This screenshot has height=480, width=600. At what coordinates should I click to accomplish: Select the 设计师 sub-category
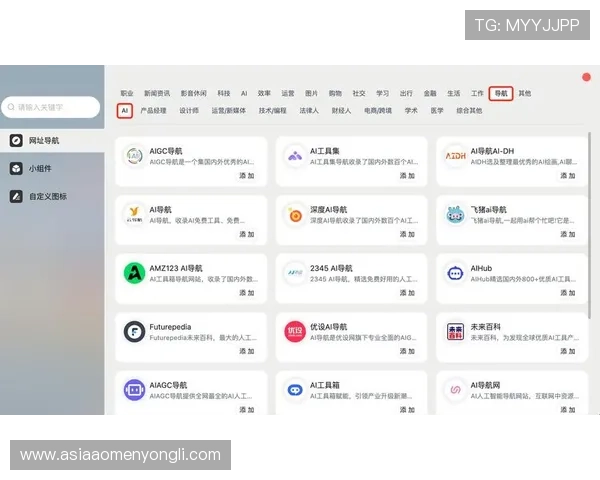(189, 111)
